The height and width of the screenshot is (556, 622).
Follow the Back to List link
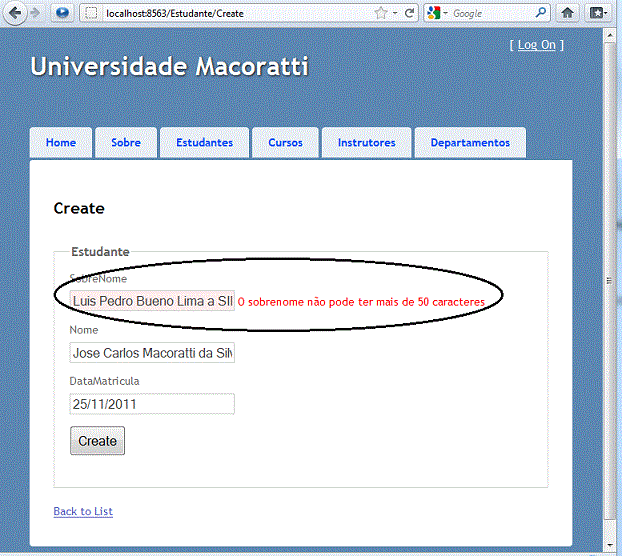coord(83,511)
